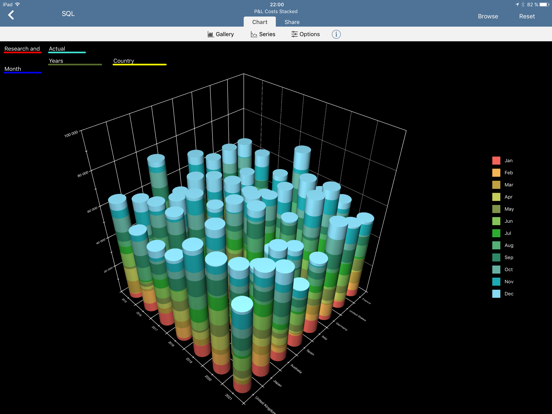Click the Dec legend color swatch
Image resolution: width=552 pixels, height=414 pixels.
[496, 294]
